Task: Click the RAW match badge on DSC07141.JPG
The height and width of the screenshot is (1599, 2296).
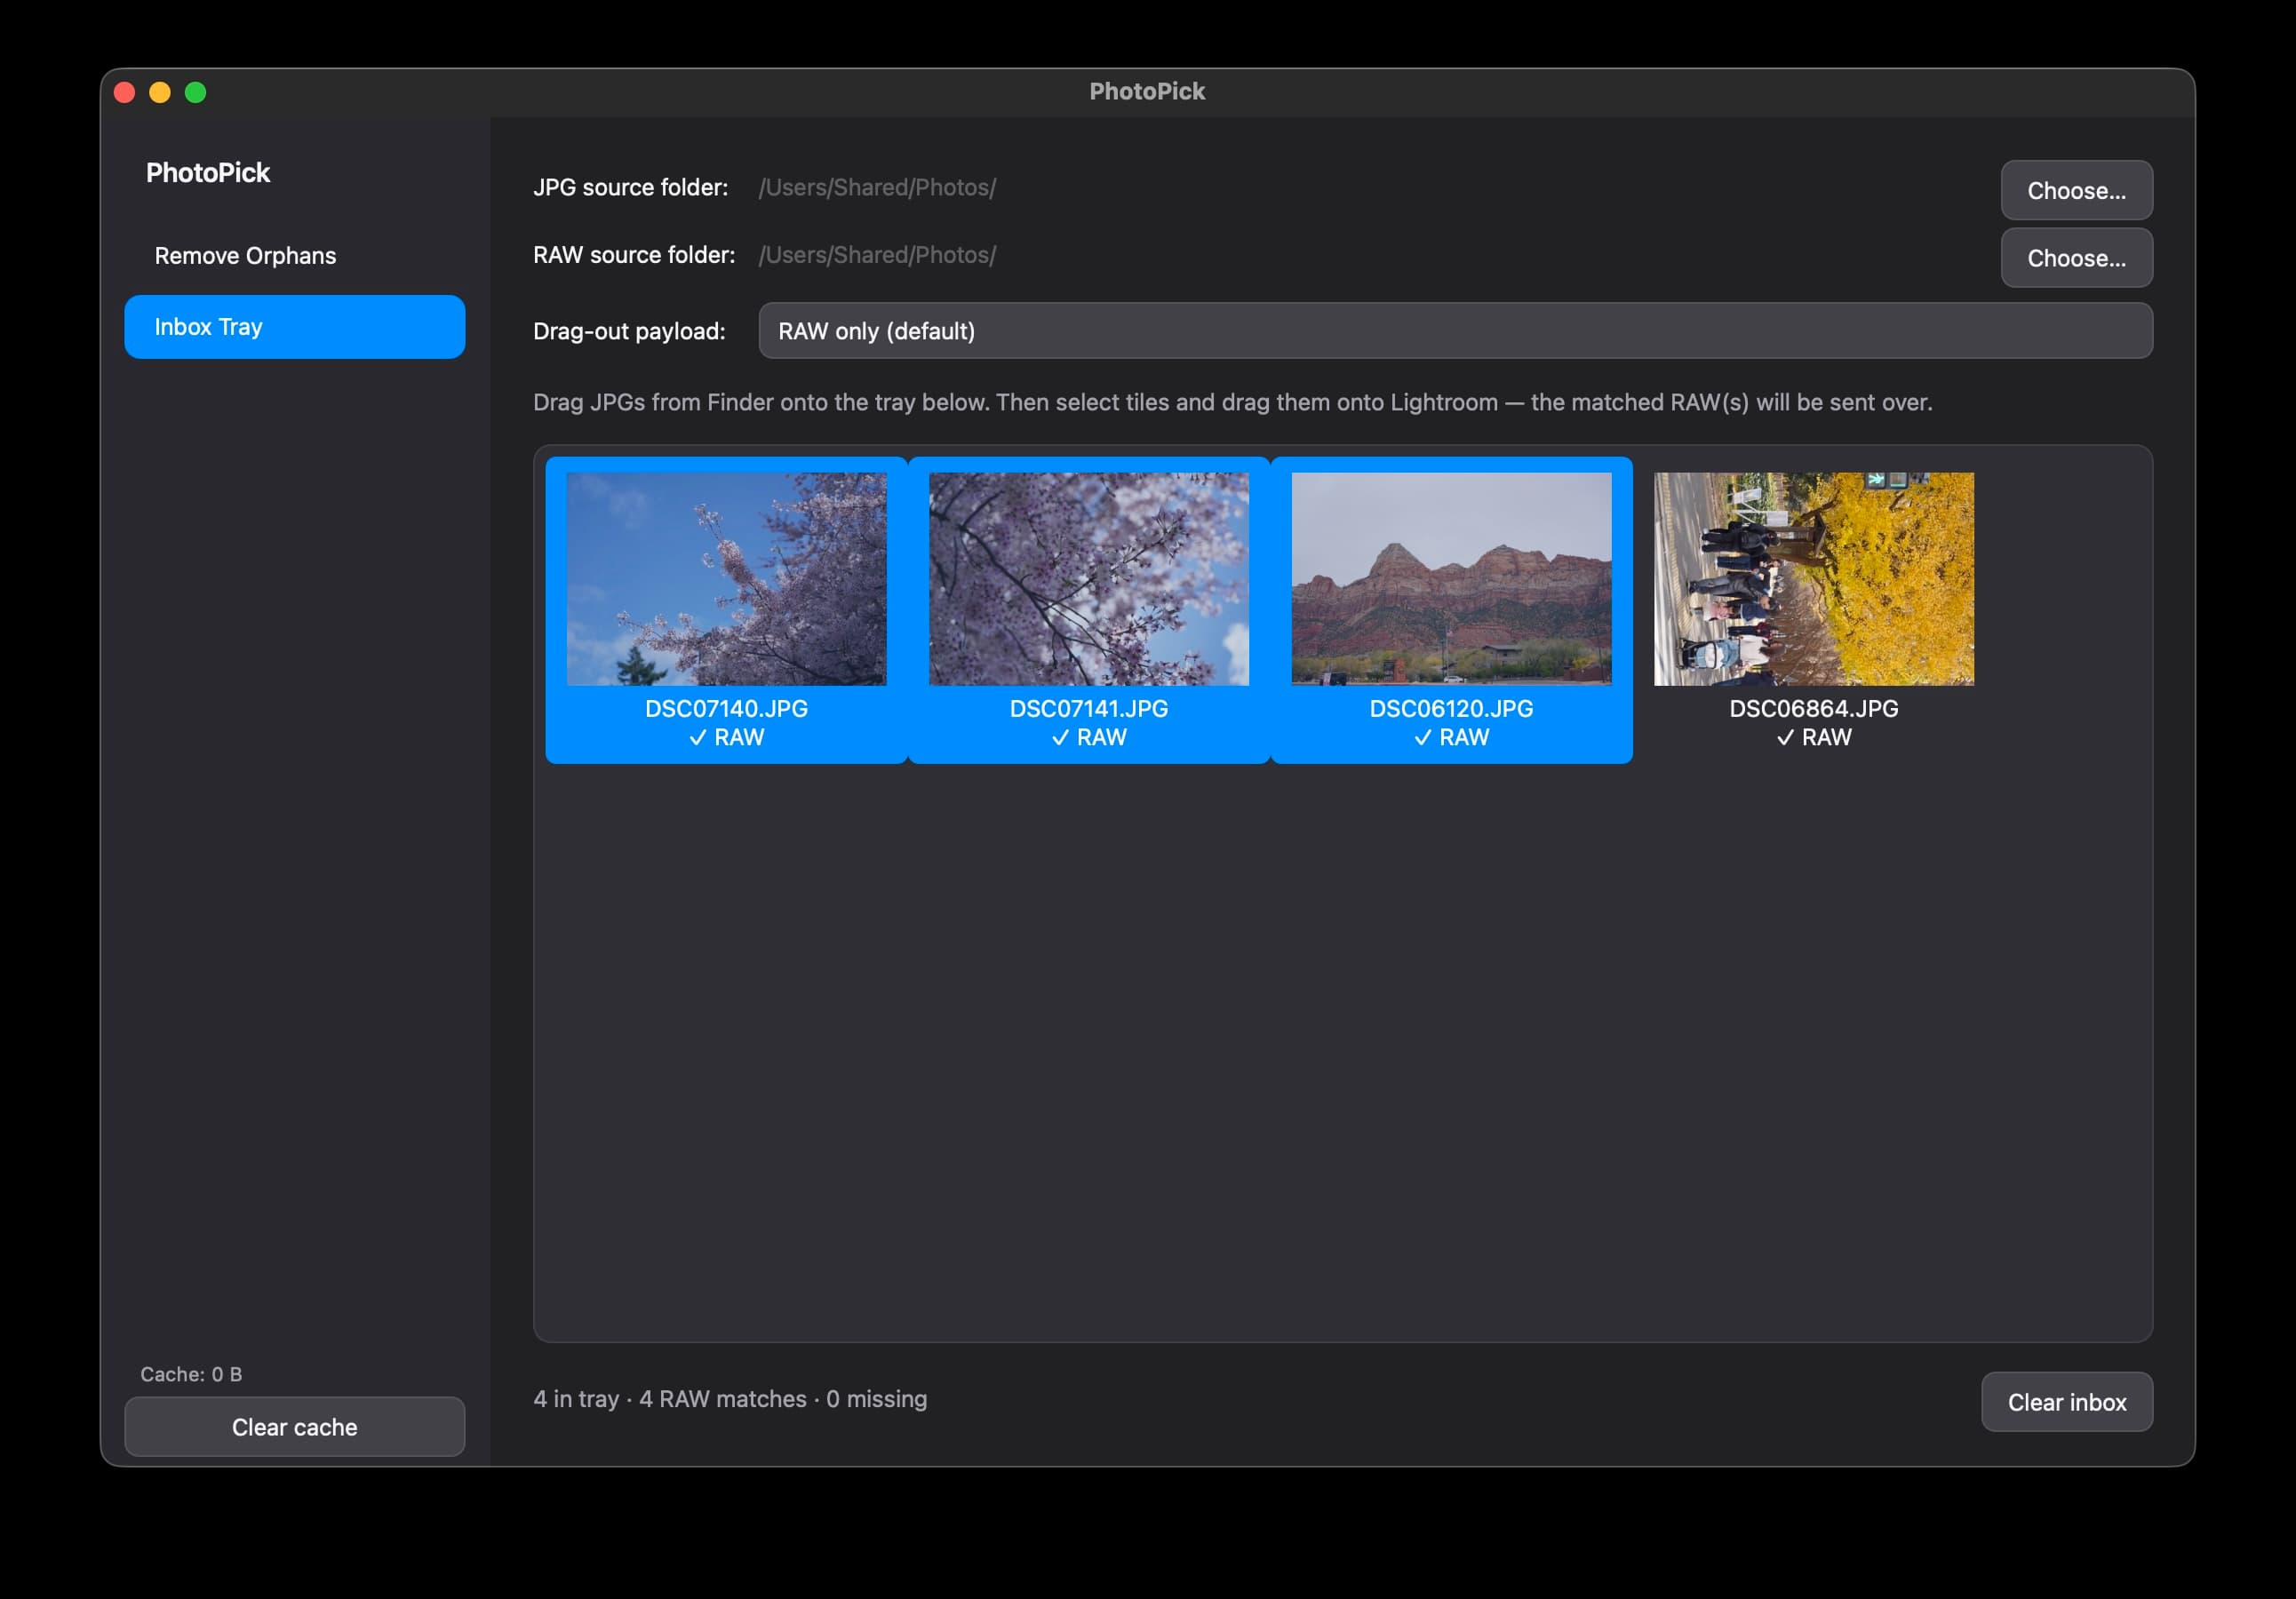Action: (x=1088, y=737)
